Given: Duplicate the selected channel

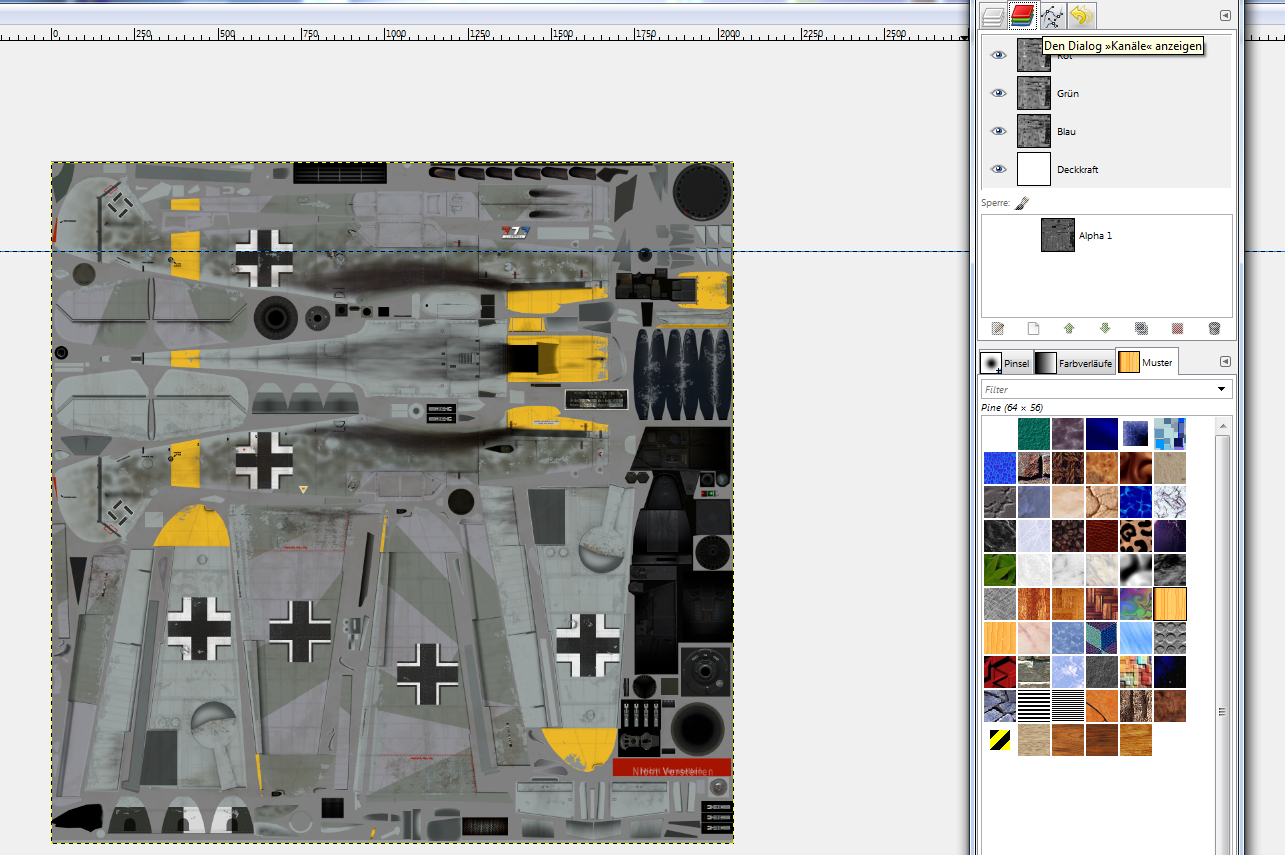Looking at the screenshot, I should point(1141,328).
